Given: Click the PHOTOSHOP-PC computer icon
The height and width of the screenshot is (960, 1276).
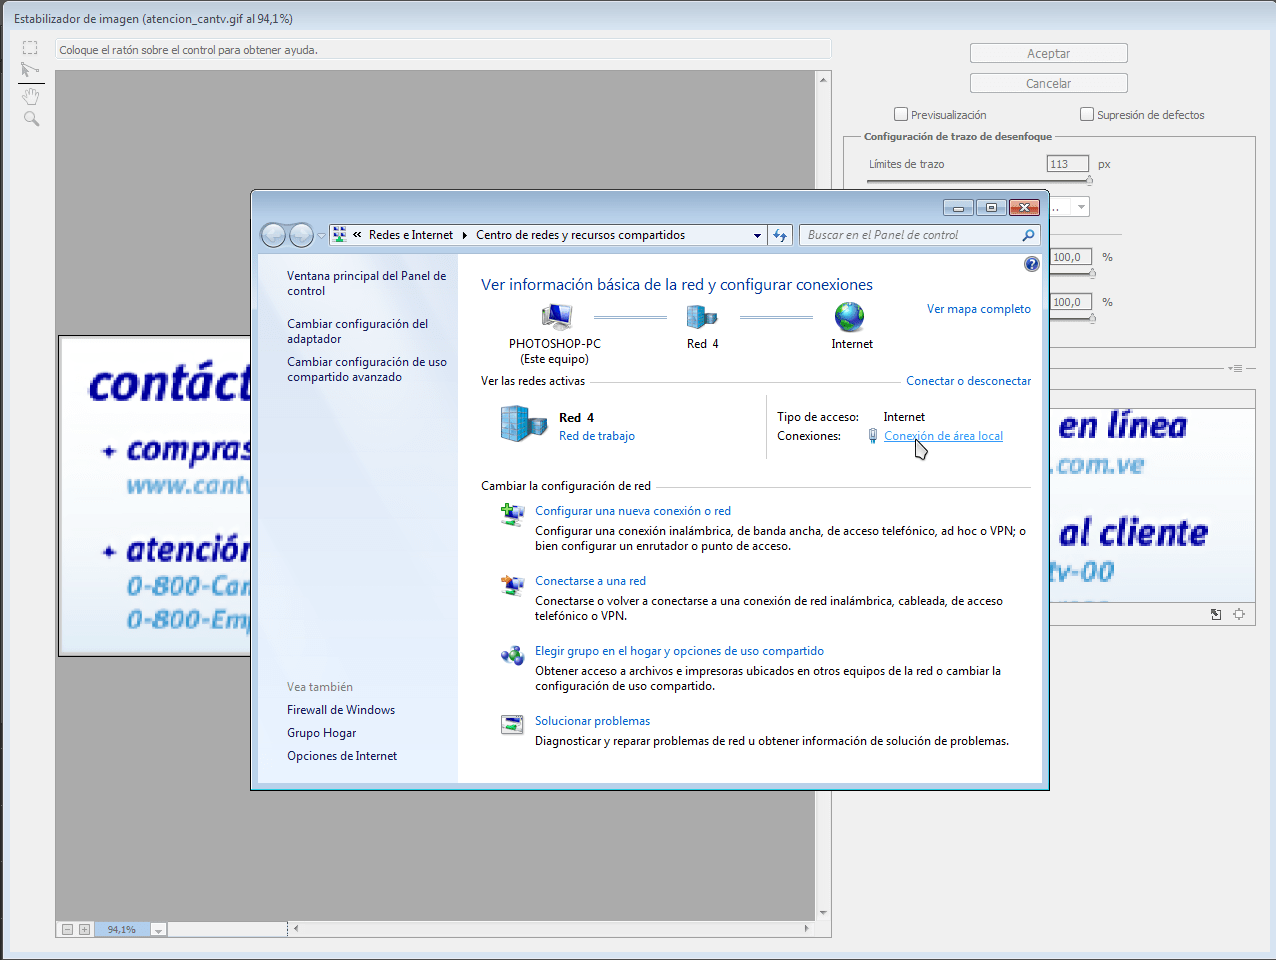Looking at the screenshot, I should tap(556, 317).
